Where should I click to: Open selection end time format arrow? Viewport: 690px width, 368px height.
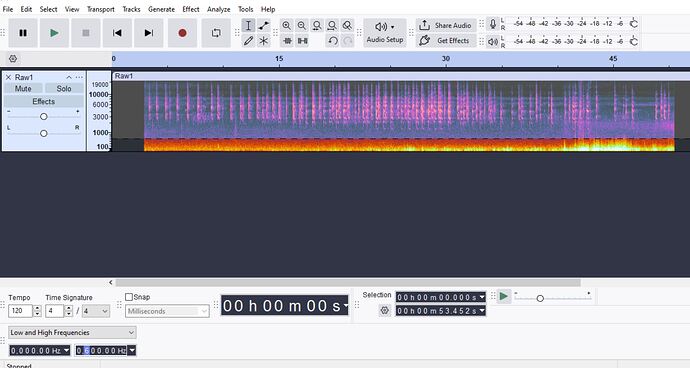482,311
